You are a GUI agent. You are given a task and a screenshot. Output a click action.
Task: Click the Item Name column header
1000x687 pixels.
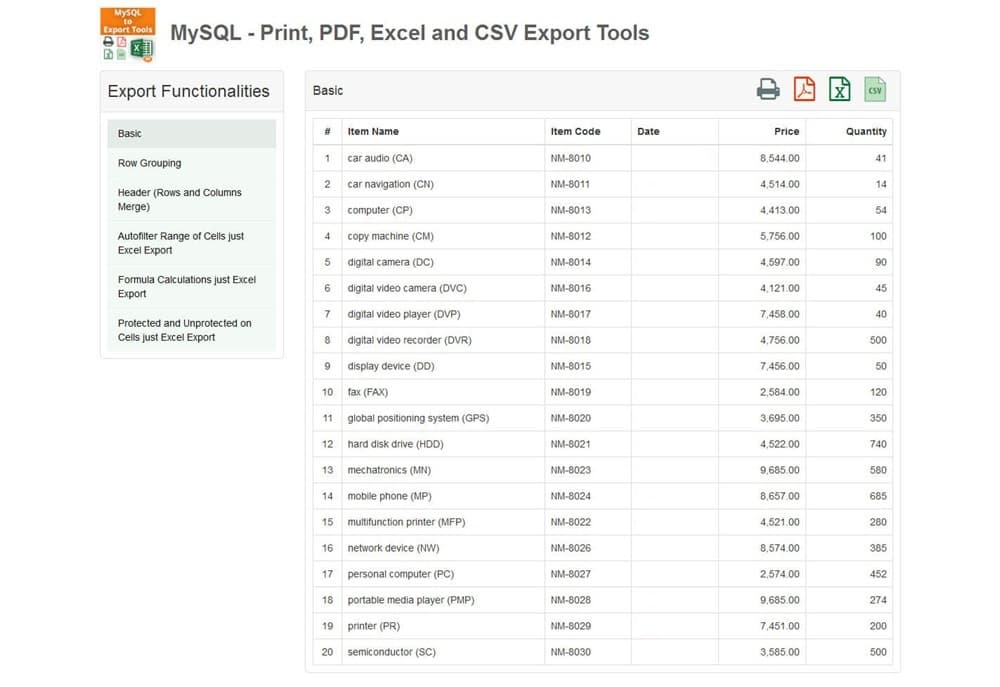click(373, 132)
